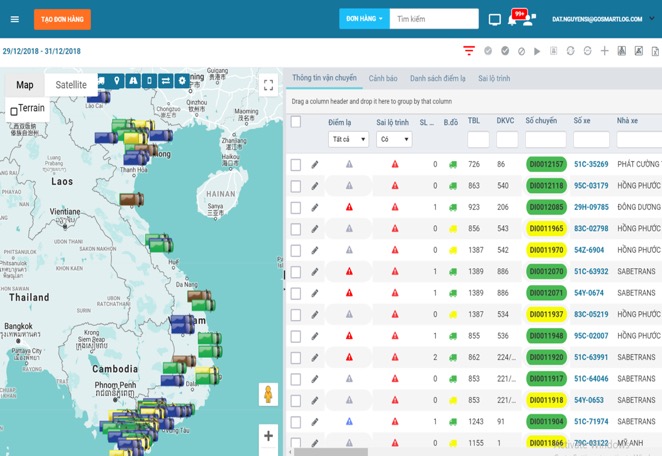Click the Tìm kiếm search field

pyautogui.click(x=434, y=19)
